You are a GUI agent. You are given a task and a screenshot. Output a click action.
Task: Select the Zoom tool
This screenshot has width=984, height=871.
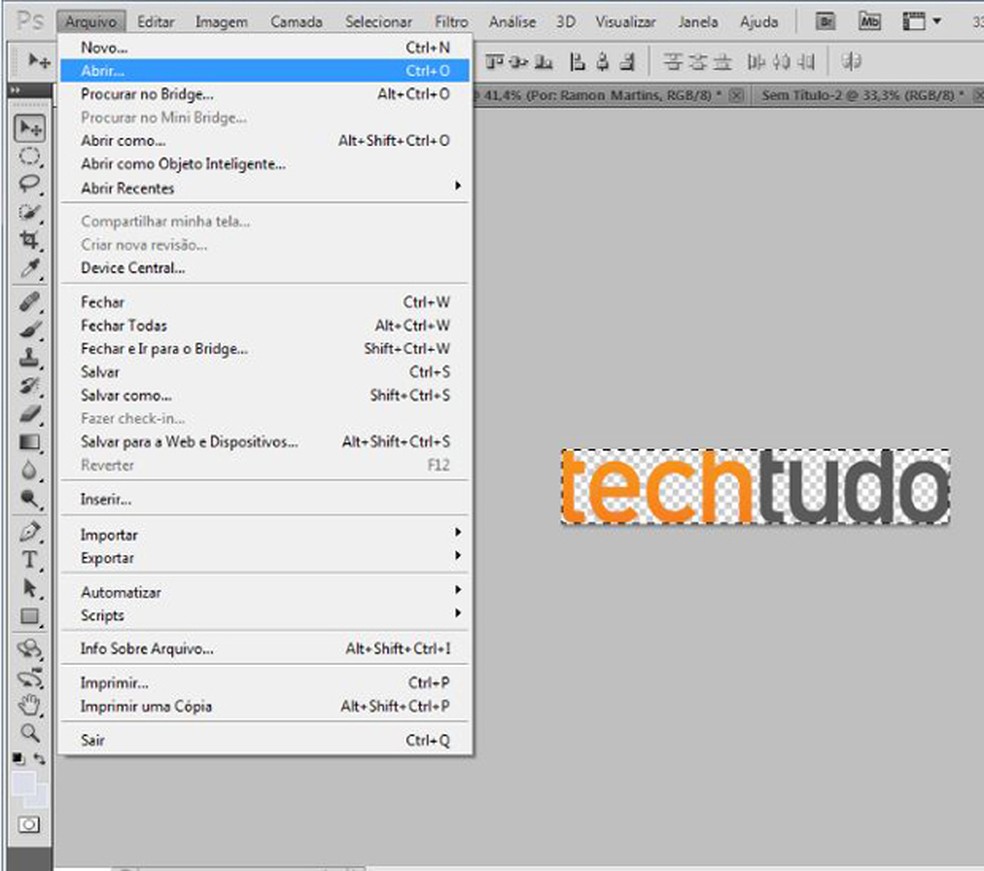29,732
